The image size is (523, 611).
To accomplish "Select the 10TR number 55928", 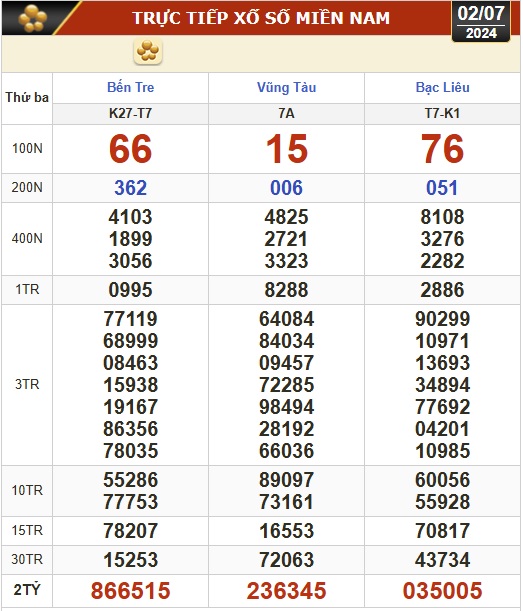I will pyautogui.click(x=442, y=502).
